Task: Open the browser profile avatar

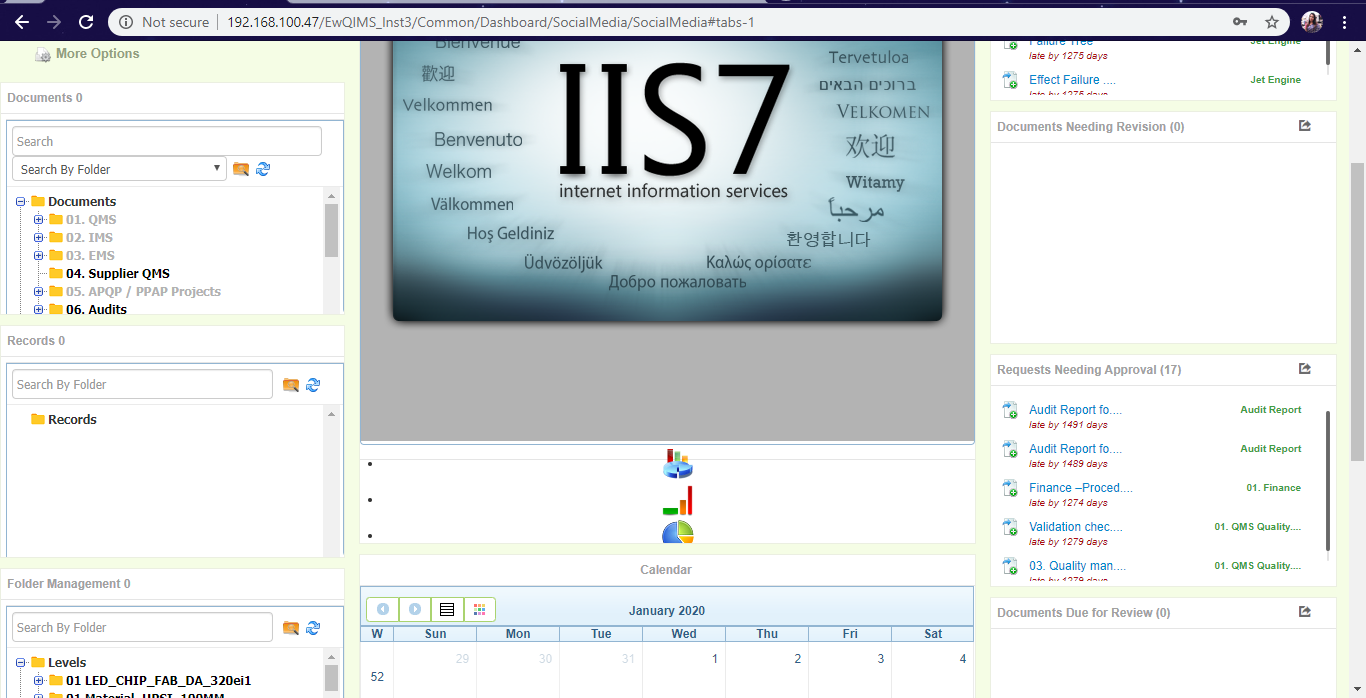Action: 1312,21
